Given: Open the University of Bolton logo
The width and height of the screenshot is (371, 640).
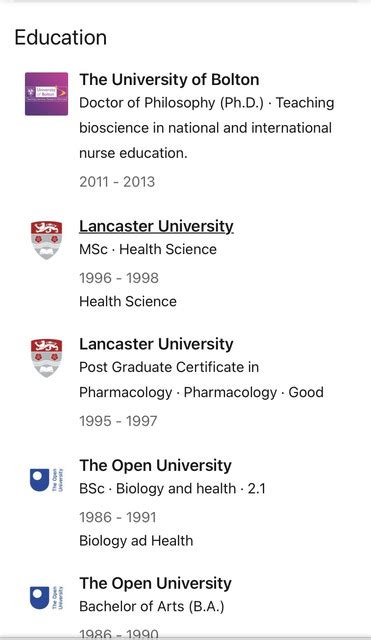Looking at the screenshot, I should pos(46,94).
